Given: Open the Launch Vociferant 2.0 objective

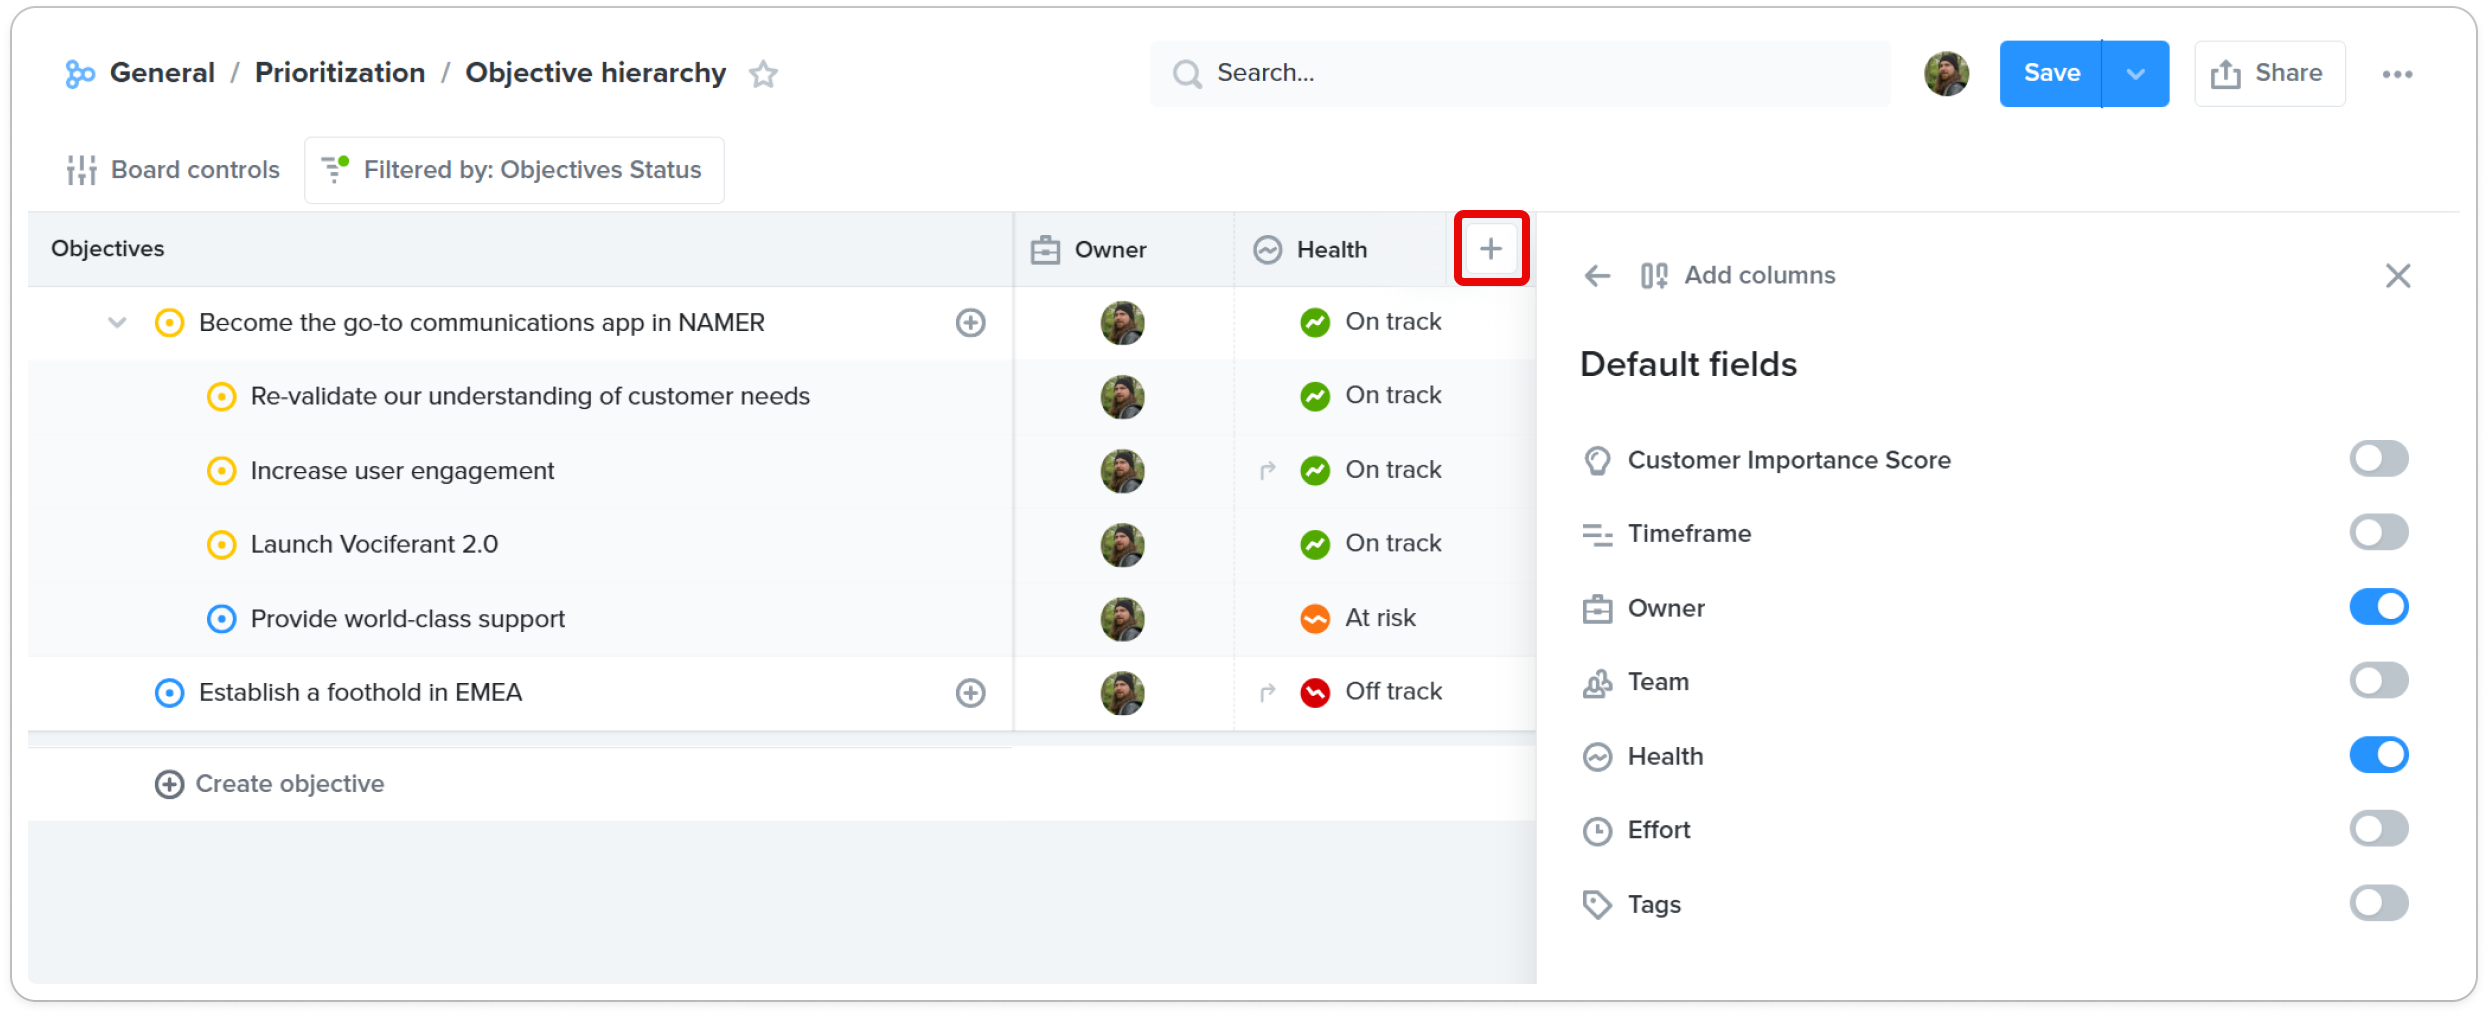Looking at the screenshot, I should coord(374,545).
